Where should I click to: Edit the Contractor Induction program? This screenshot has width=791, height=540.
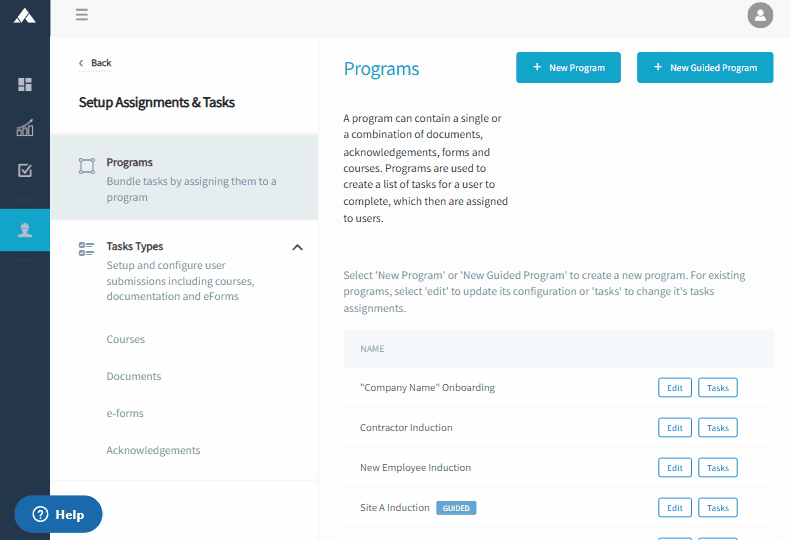[x=674, y=428]
